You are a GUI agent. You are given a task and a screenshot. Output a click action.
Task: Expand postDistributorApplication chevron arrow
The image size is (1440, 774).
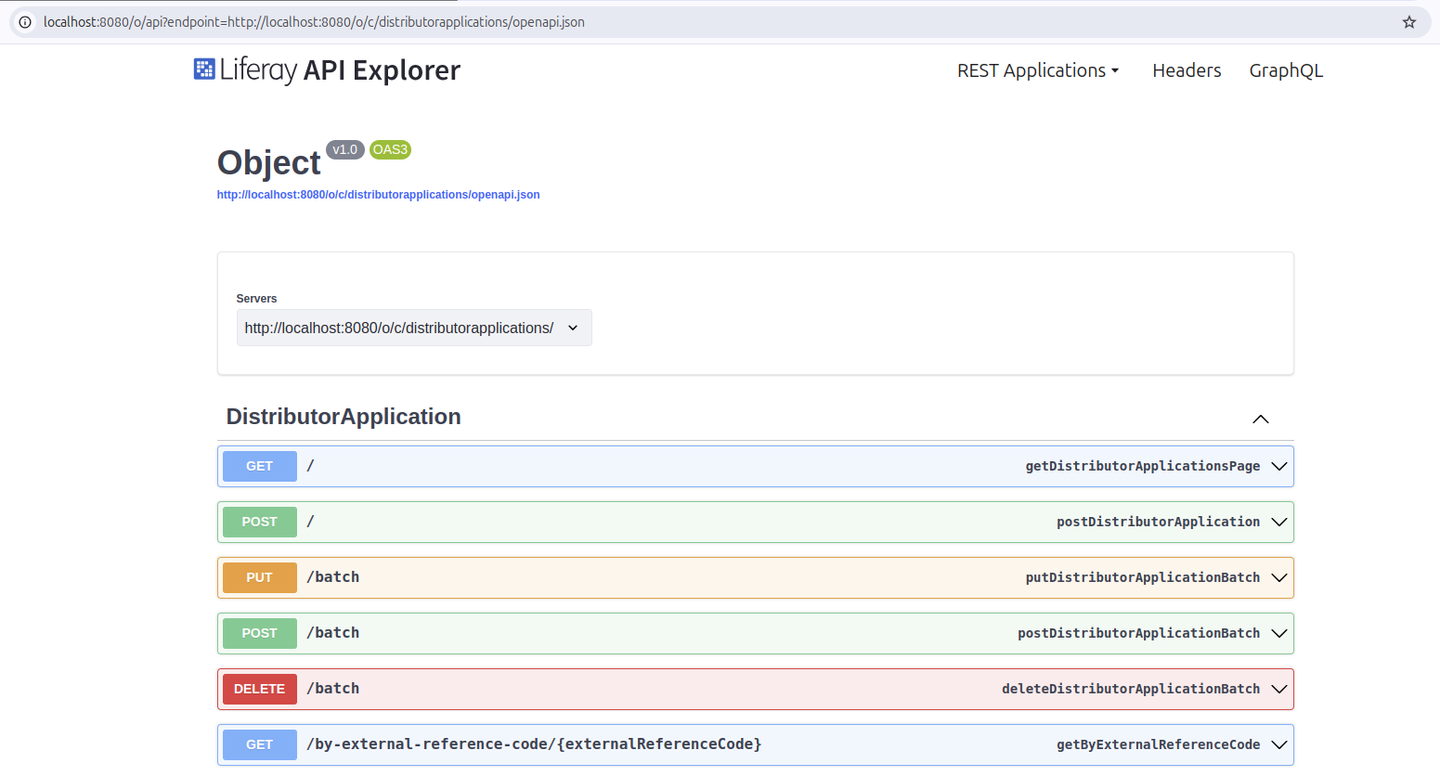1278,522
